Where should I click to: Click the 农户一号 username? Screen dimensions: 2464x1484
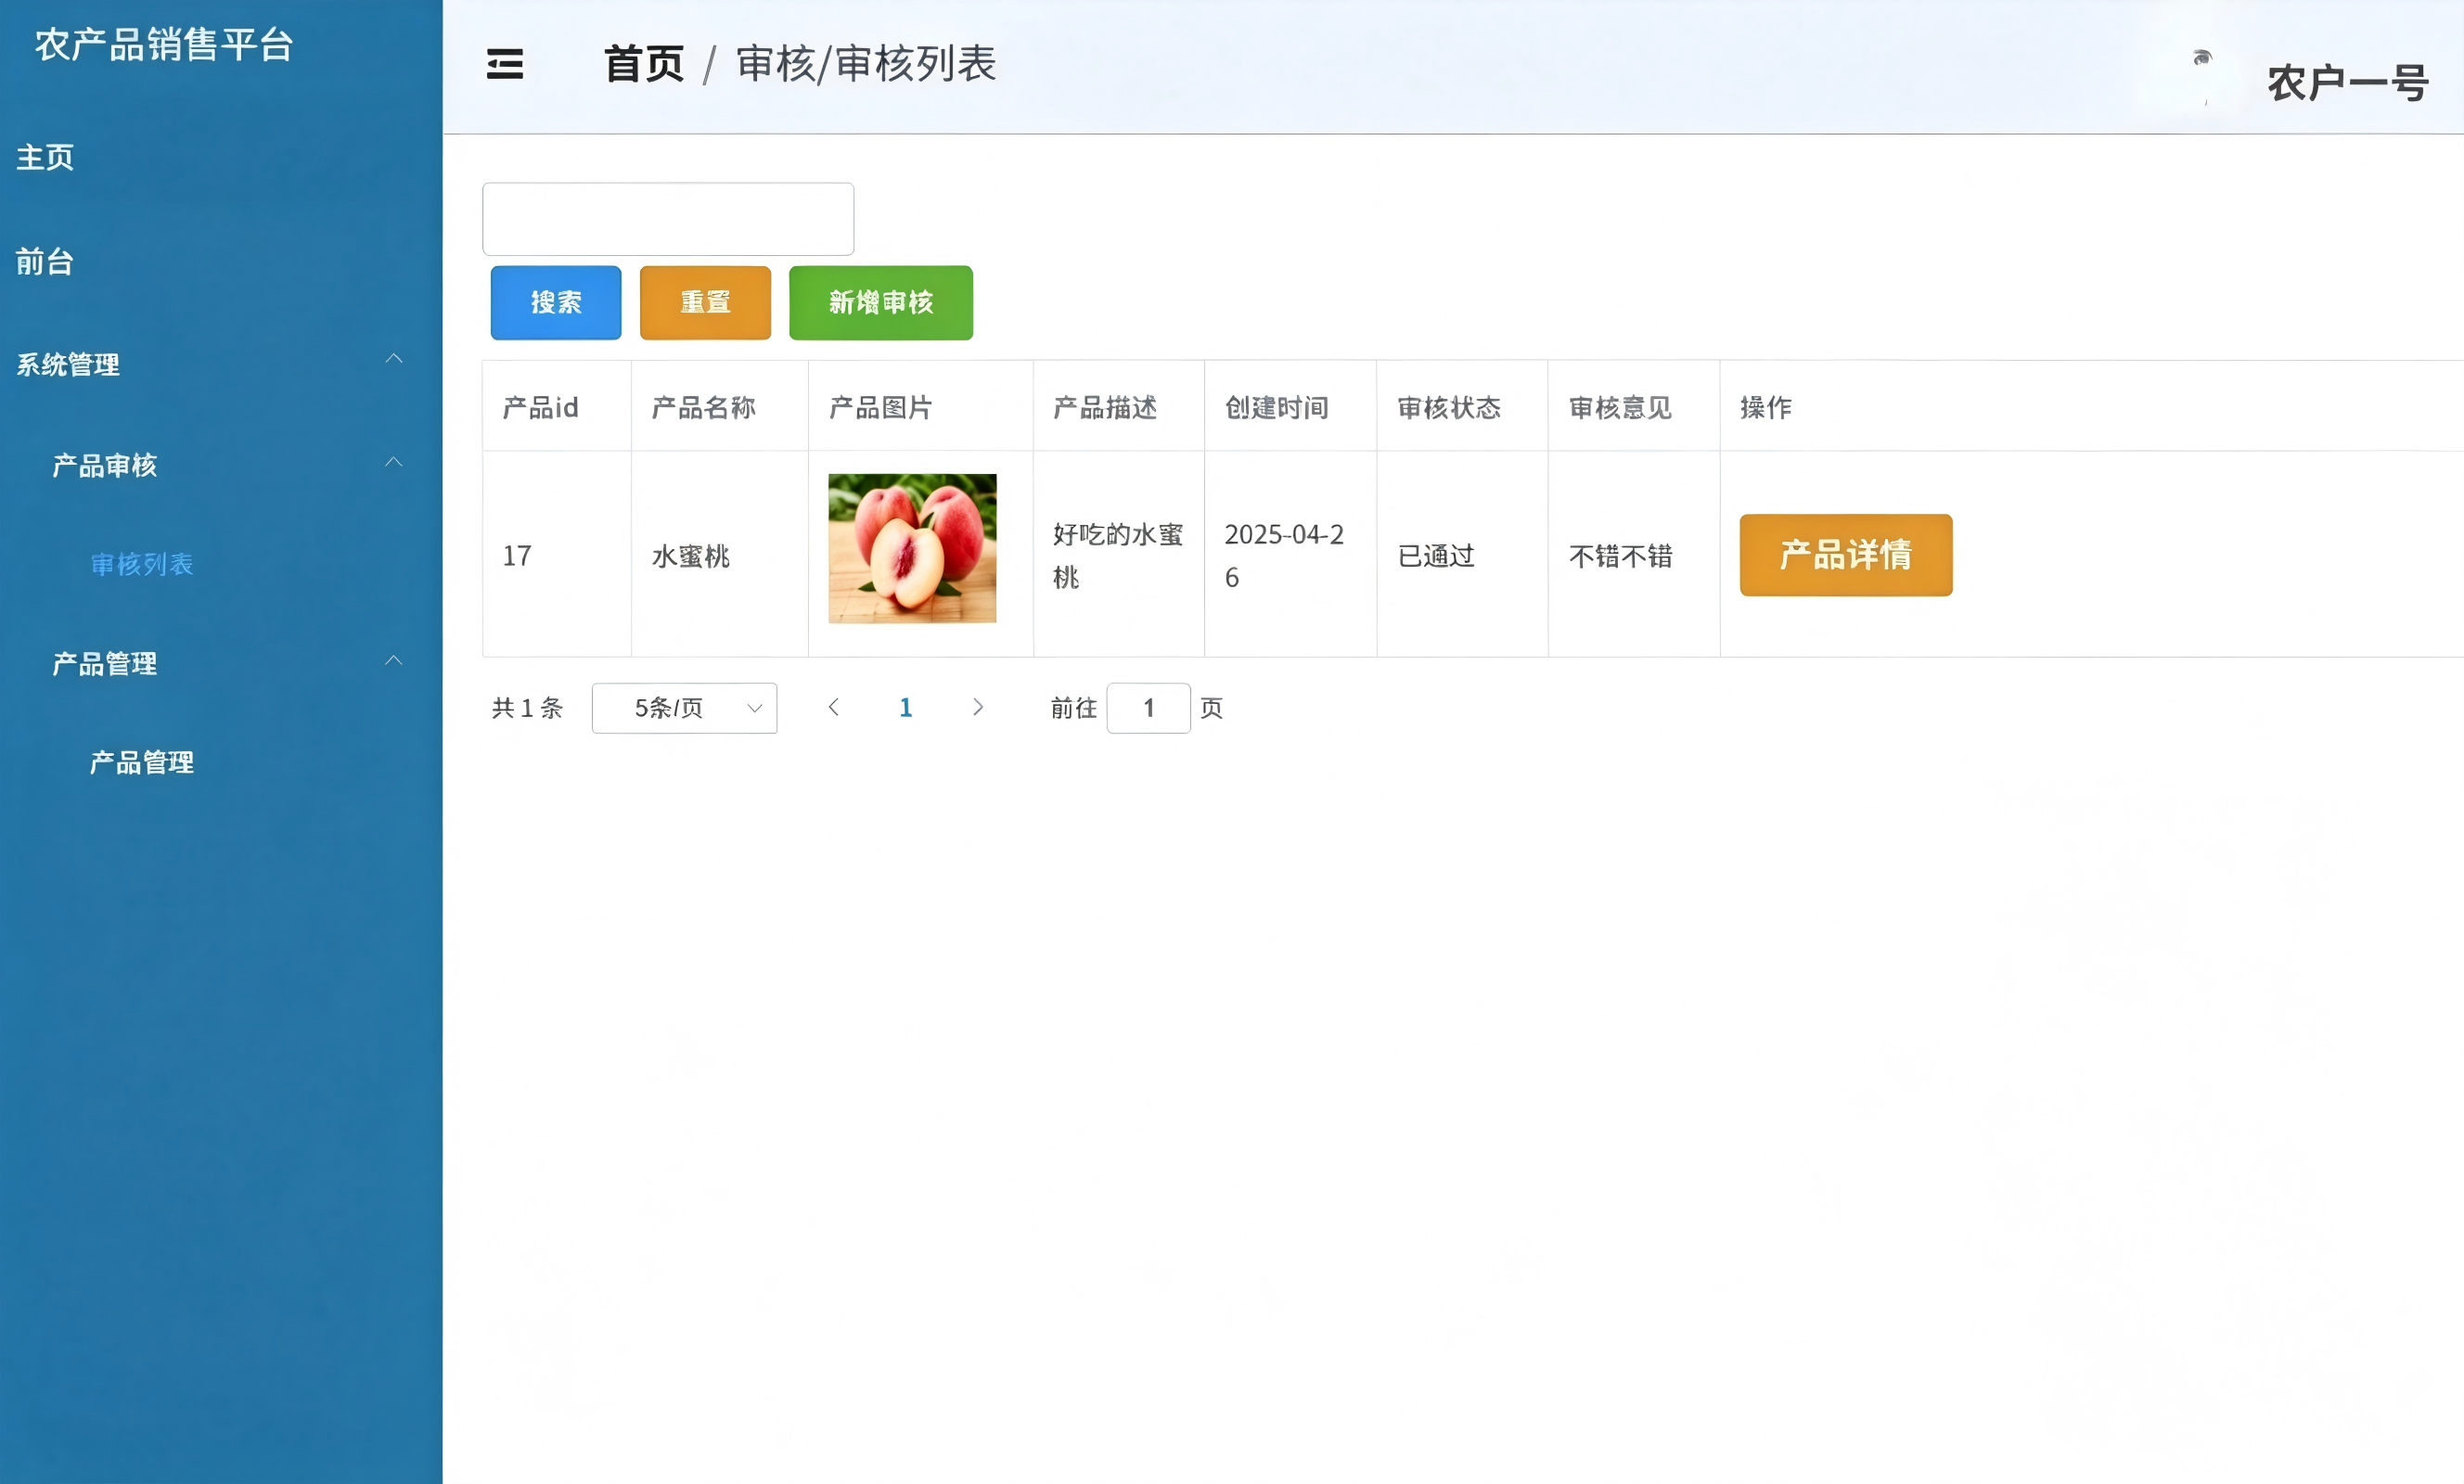click(x=2348, y=83)
